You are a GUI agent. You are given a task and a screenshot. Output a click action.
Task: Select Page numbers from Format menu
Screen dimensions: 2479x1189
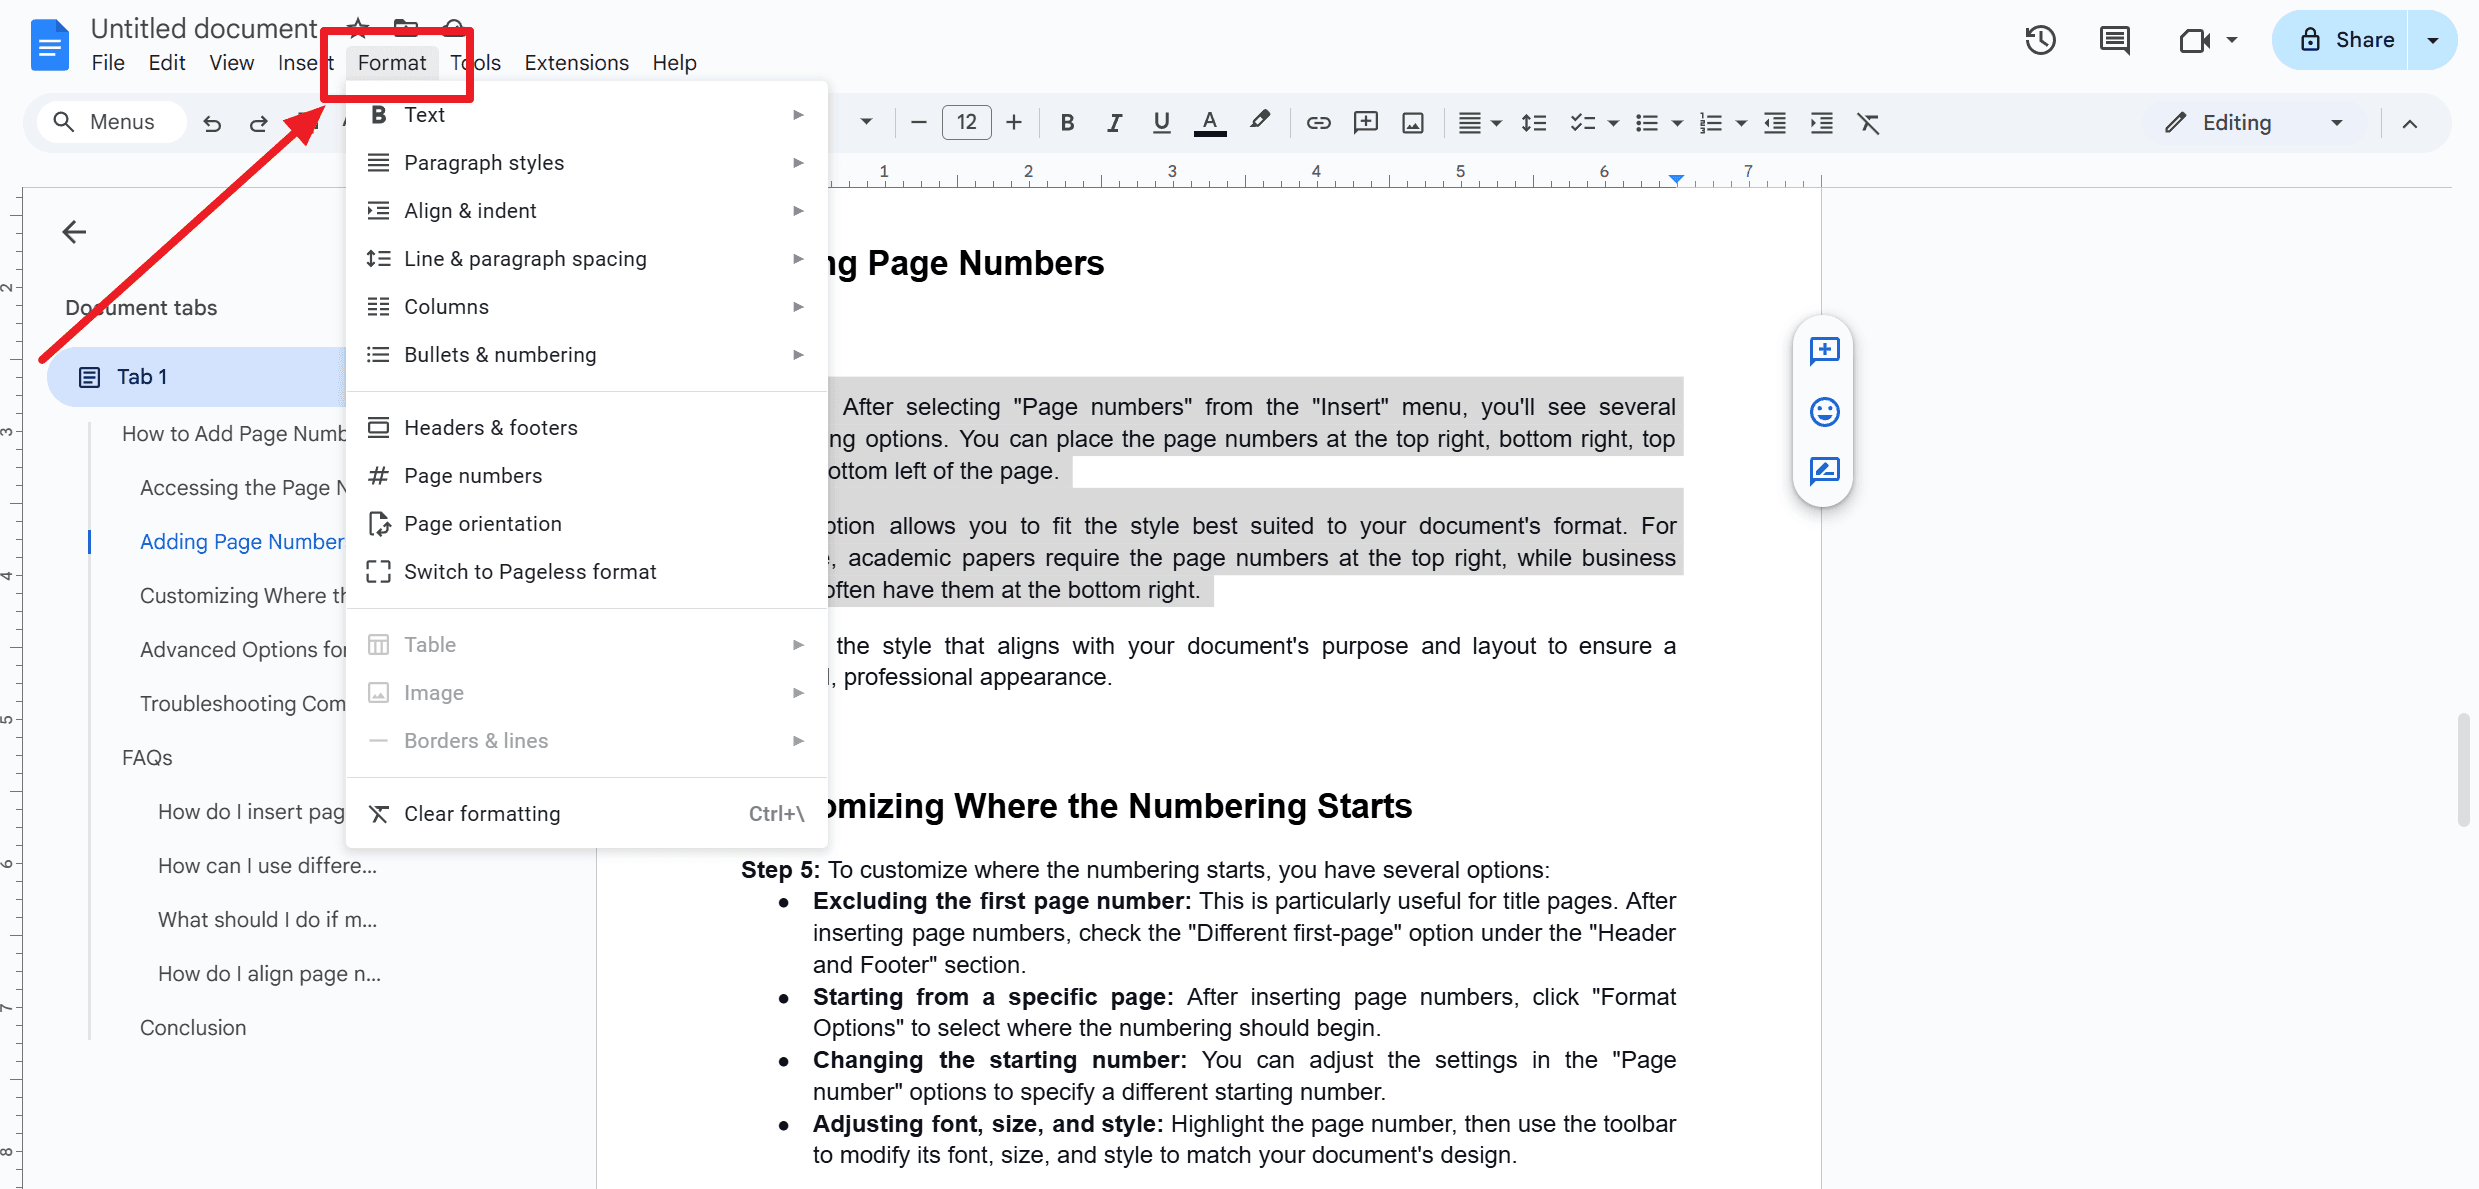pos(473,474)
